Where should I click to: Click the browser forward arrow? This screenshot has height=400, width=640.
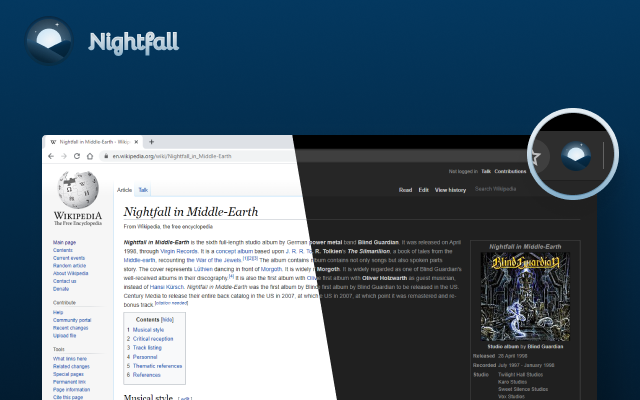64,156
